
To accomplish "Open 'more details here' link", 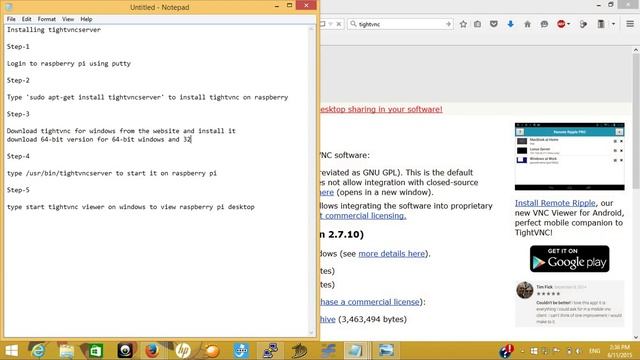I will coord(391,253).
